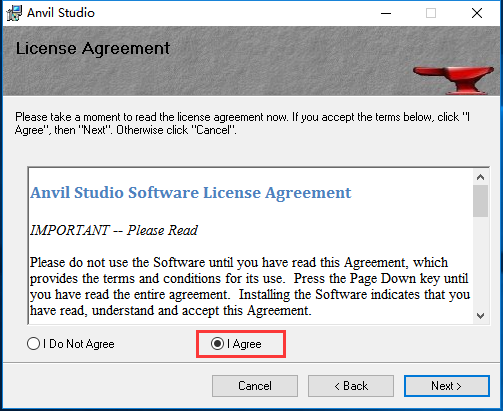Click the "Anvil Studio" title bar text
This screenshot has height=411, width=503.
click(x=61, y=13)
